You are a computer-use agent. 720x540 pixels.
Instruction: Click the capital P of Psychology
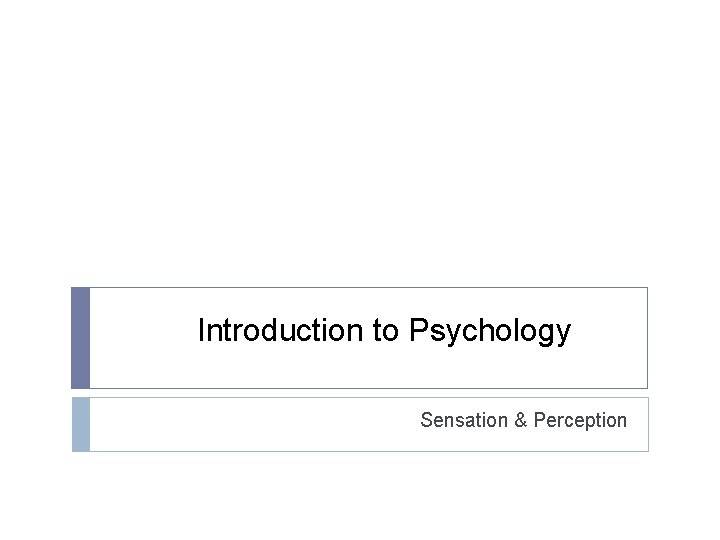(419, 329)
